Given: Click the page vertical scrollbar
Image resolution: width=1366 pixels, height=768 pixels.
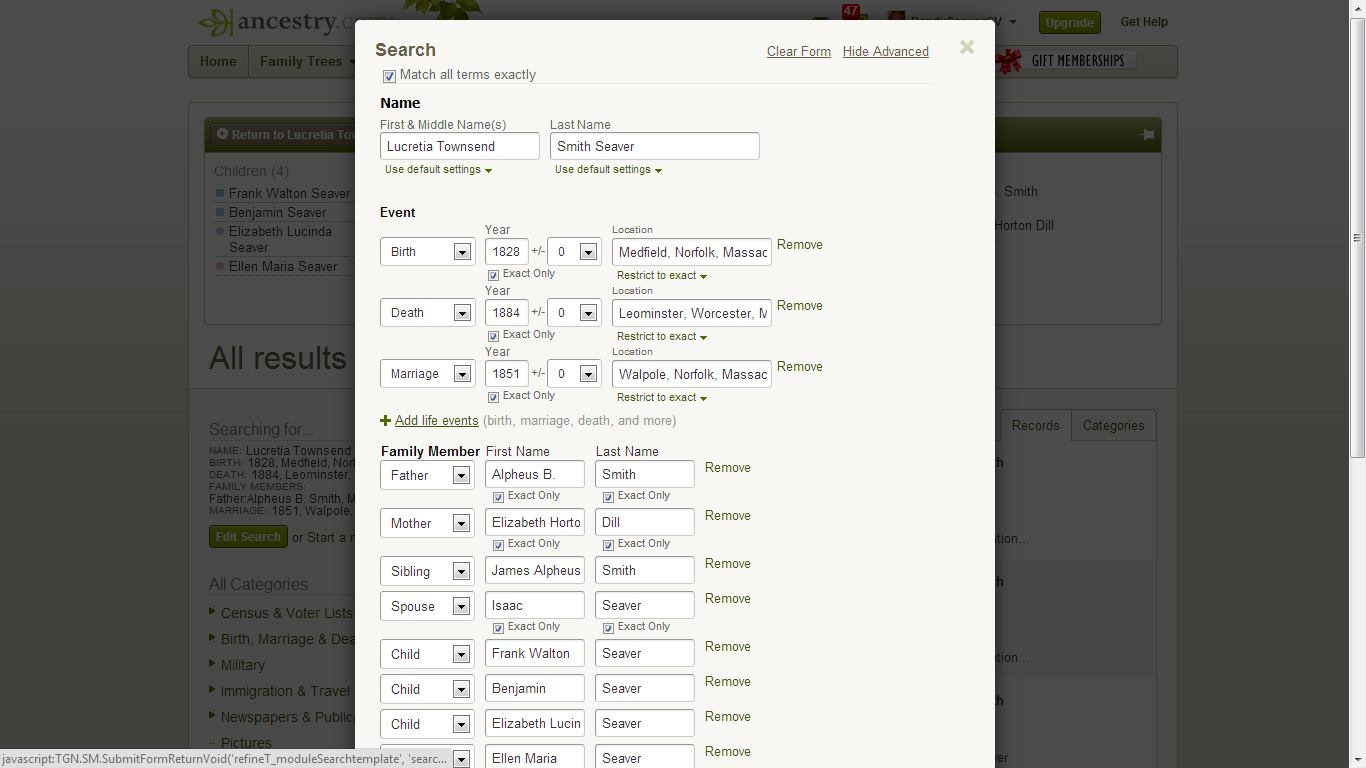Looking at the screenshot, I should pos(1357,238).
